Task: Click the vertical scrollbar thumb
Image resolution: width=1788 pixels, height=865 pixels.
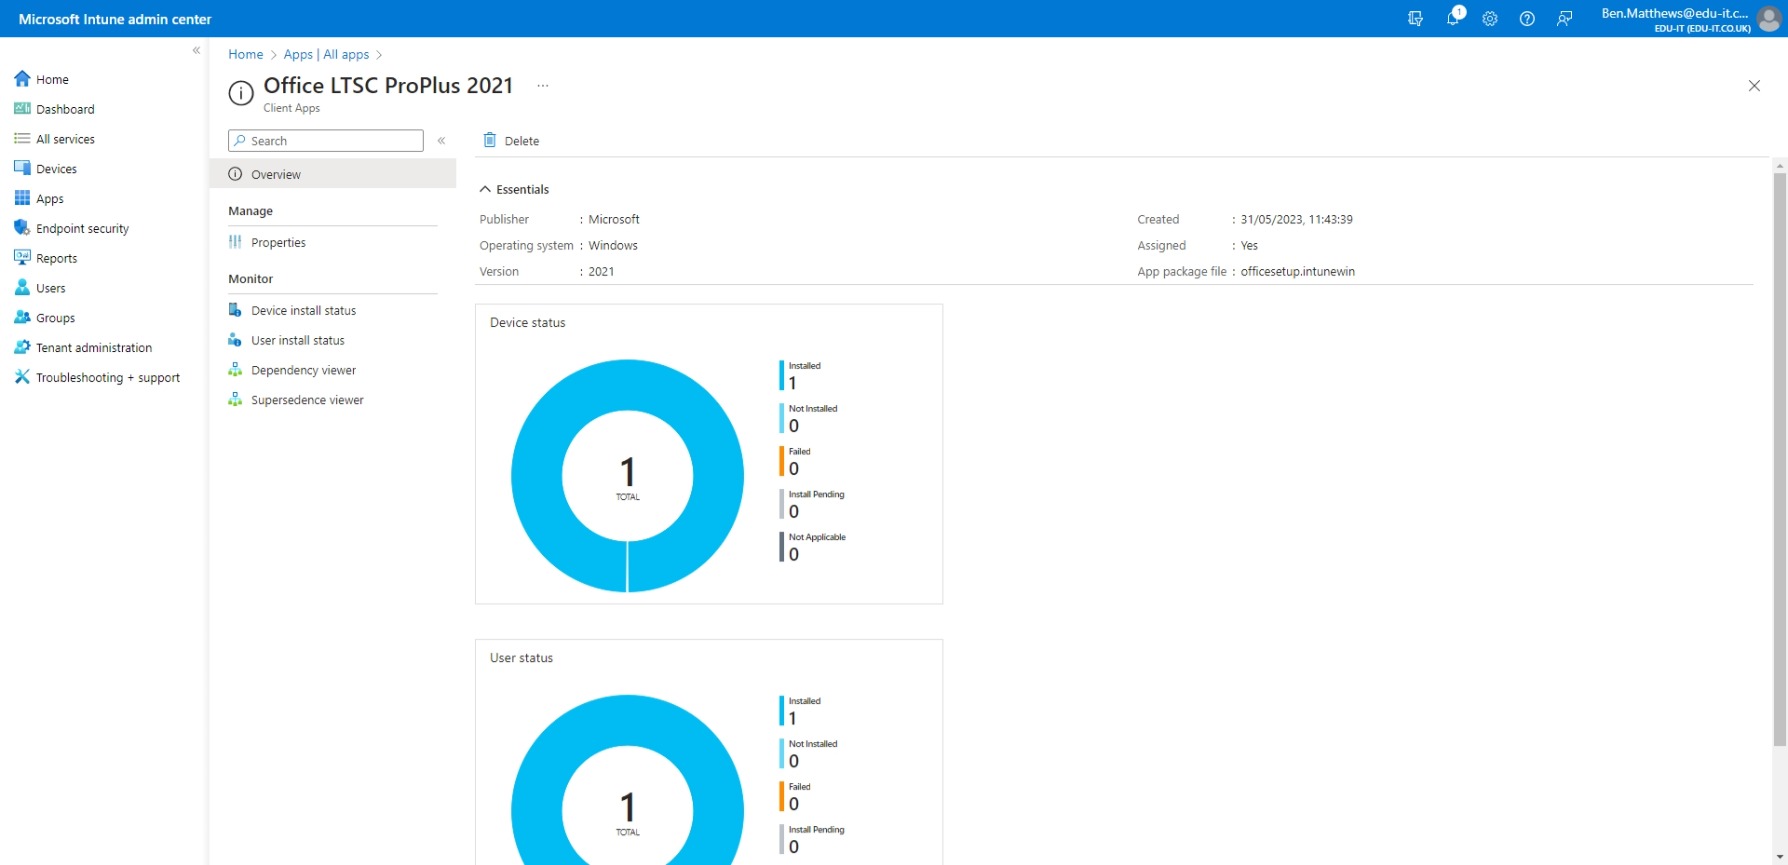Action: 1780,460
